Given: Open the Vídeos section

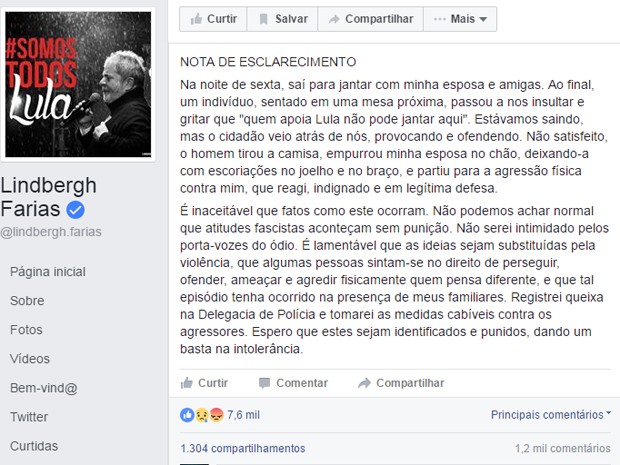Looking at the screenshot, I should click(30, 359).
